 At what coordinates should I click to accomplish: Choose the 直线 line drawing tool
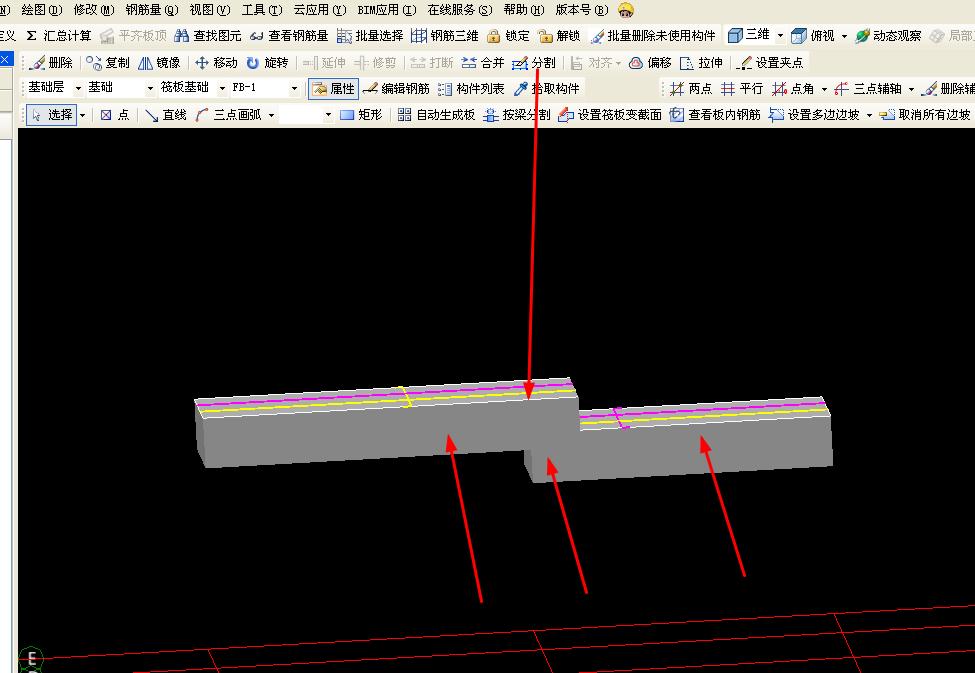point(165,115)
